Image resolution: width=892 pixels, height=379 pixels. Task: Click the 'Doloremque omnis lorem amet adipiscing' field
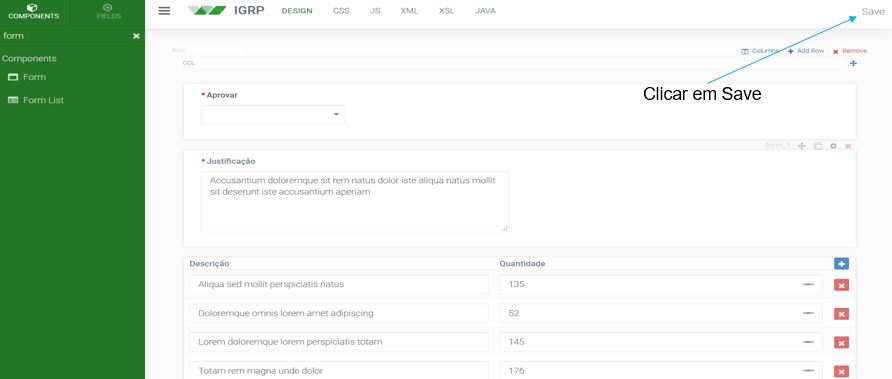pos(339,313)
